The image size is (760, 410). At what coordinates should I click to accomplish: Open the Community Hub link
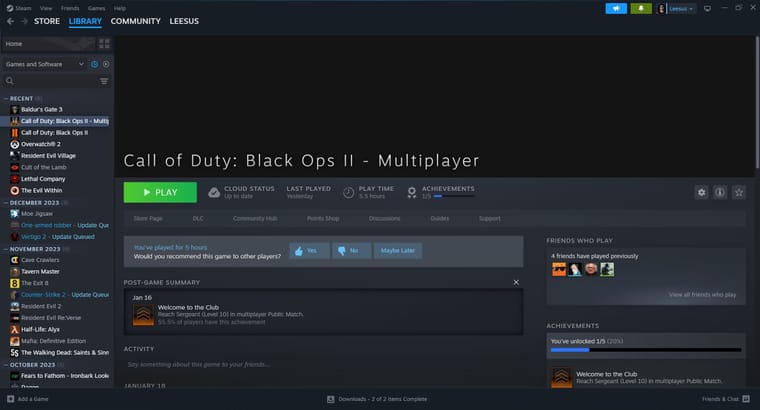click(255, 219)
